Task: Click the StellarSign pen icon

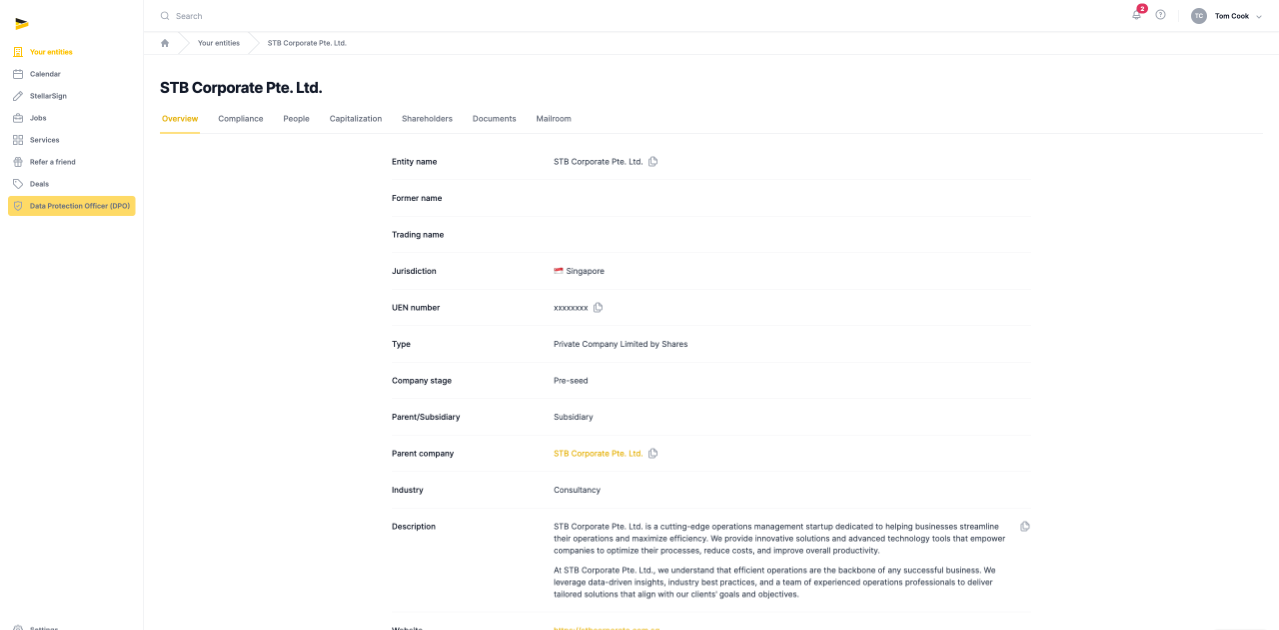Action: click(18, 96)
